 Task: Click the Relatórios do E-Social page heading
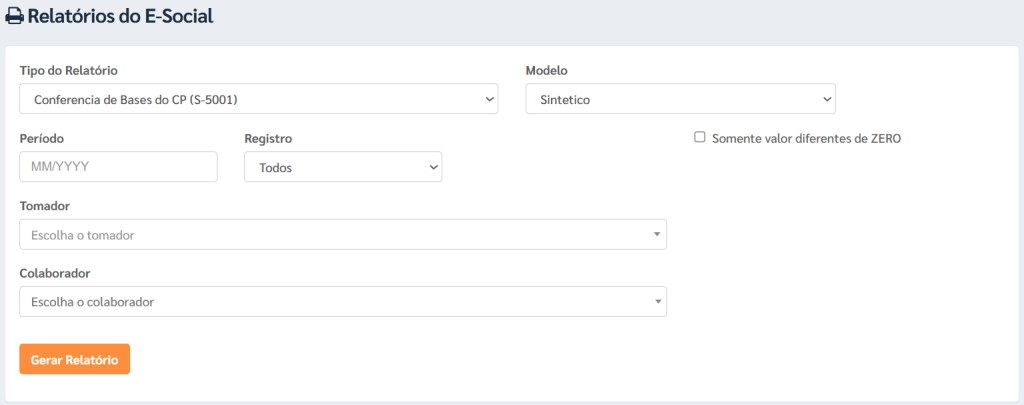[x=121, y=16]
